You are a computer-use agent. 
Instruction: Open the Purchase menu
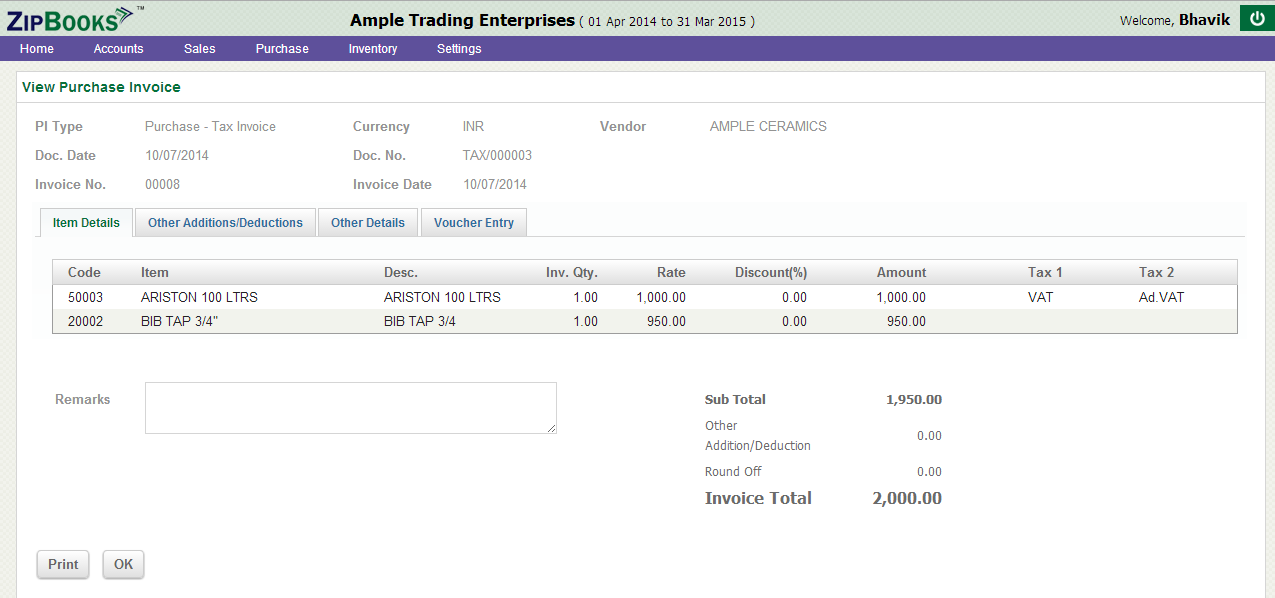click(282, 49)
